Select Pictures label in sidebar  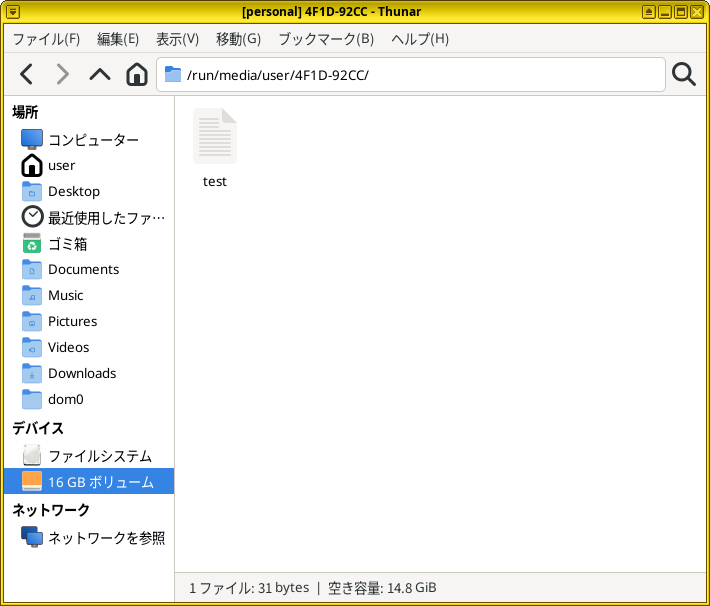pyautogui.click(x=72, y=321)
